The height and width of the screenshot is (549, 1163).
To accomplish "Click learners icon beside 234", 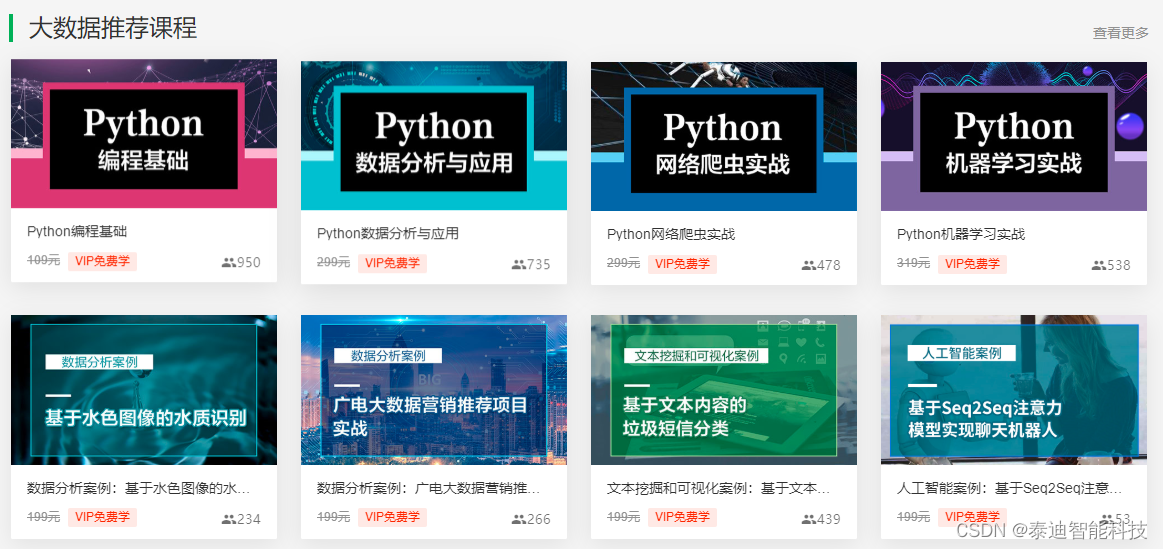I will click(x=228, y=519).
